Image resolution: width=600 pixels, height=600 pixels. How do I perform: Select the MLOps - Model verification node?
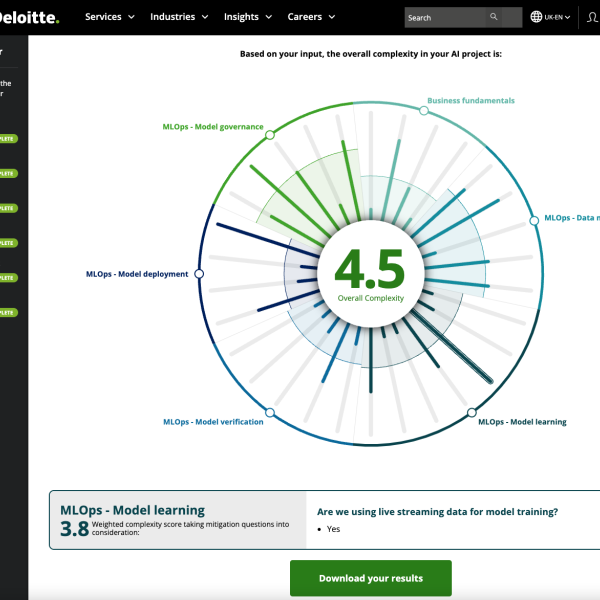tap(269, 412)
